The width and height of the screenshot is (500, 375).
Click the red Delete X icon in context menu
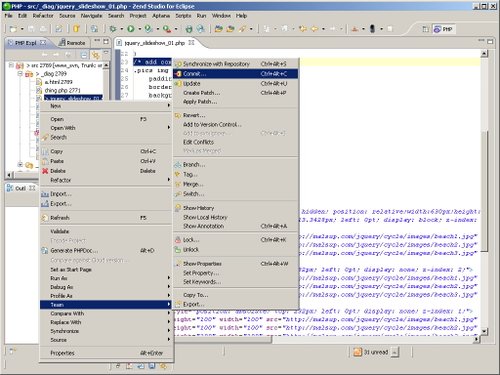tap(45, 171)
